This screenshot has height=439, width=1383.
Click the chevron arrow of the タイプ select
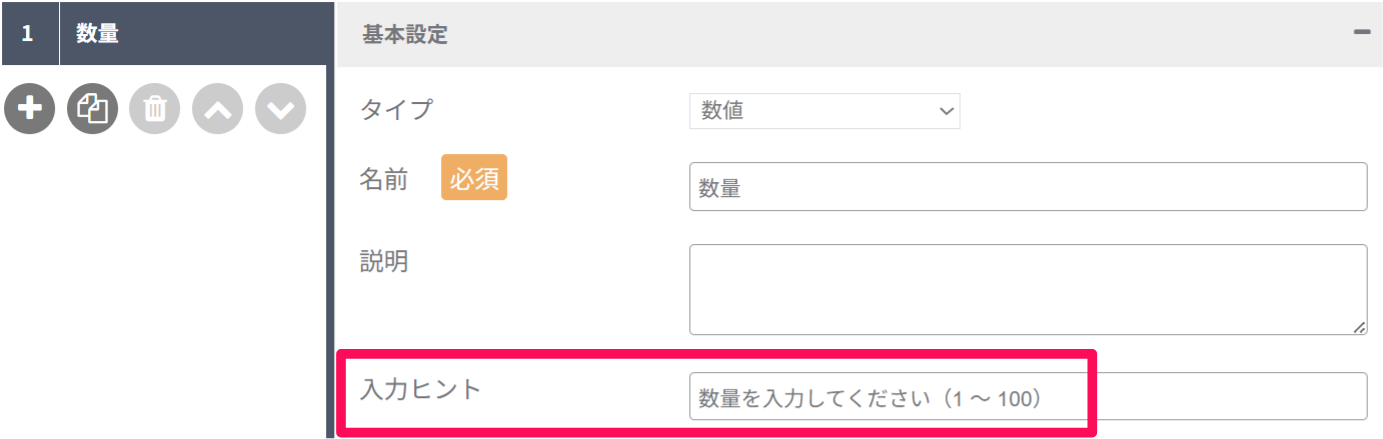946,111
